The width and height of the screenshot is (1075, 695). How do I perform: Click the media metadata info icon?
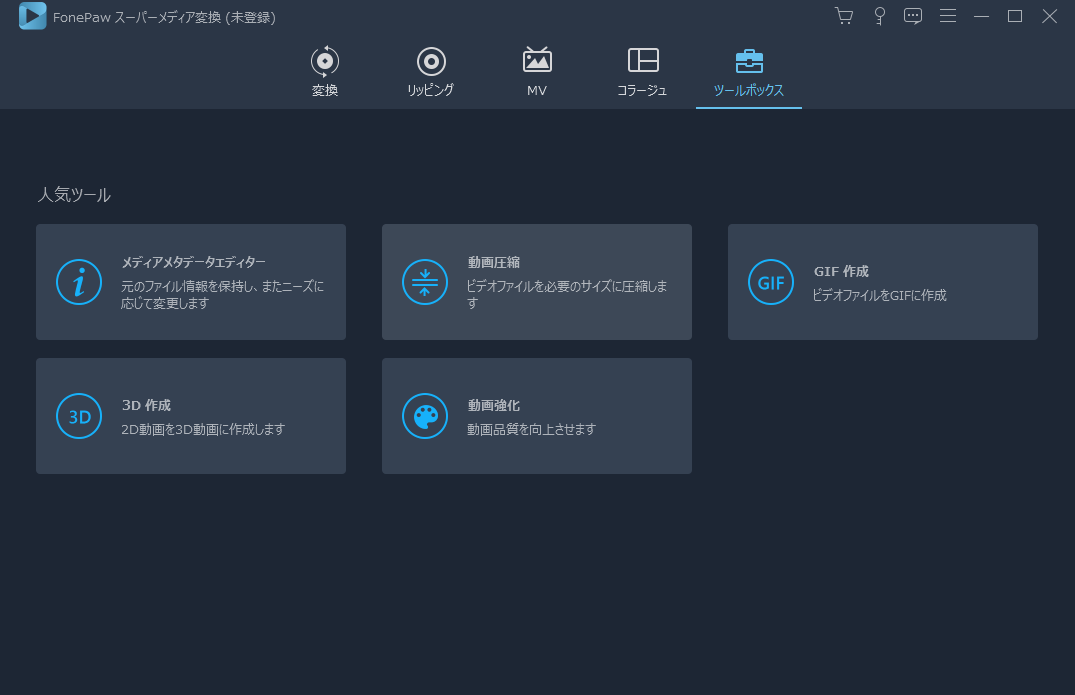pos(79,282)
